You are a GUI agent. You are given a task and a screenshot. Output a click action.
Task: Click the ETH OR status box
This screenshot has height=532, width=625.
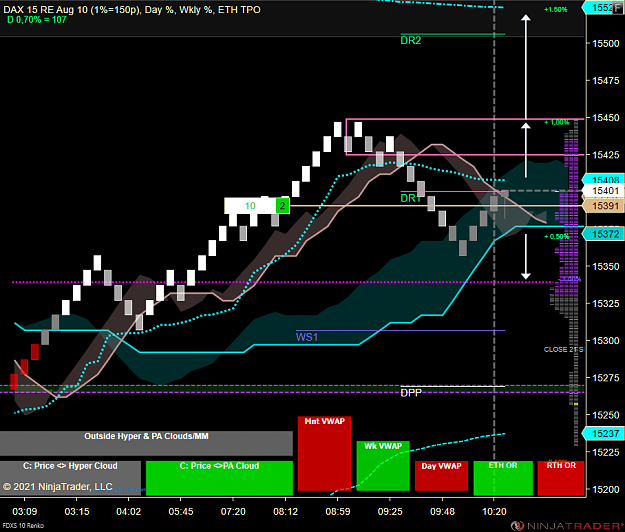click(503, 478)
